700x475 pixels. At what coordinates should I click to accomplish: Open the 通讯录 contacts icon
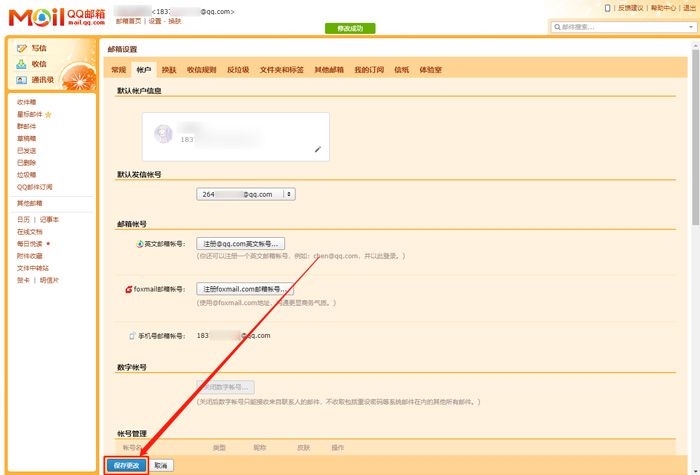click(x=21, y=80)
